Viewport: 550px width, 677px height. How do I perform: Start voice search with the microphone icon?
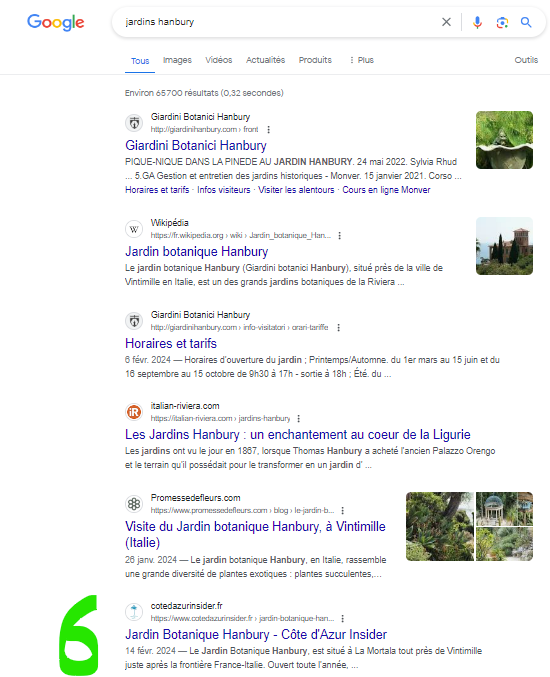click(477, 22)
